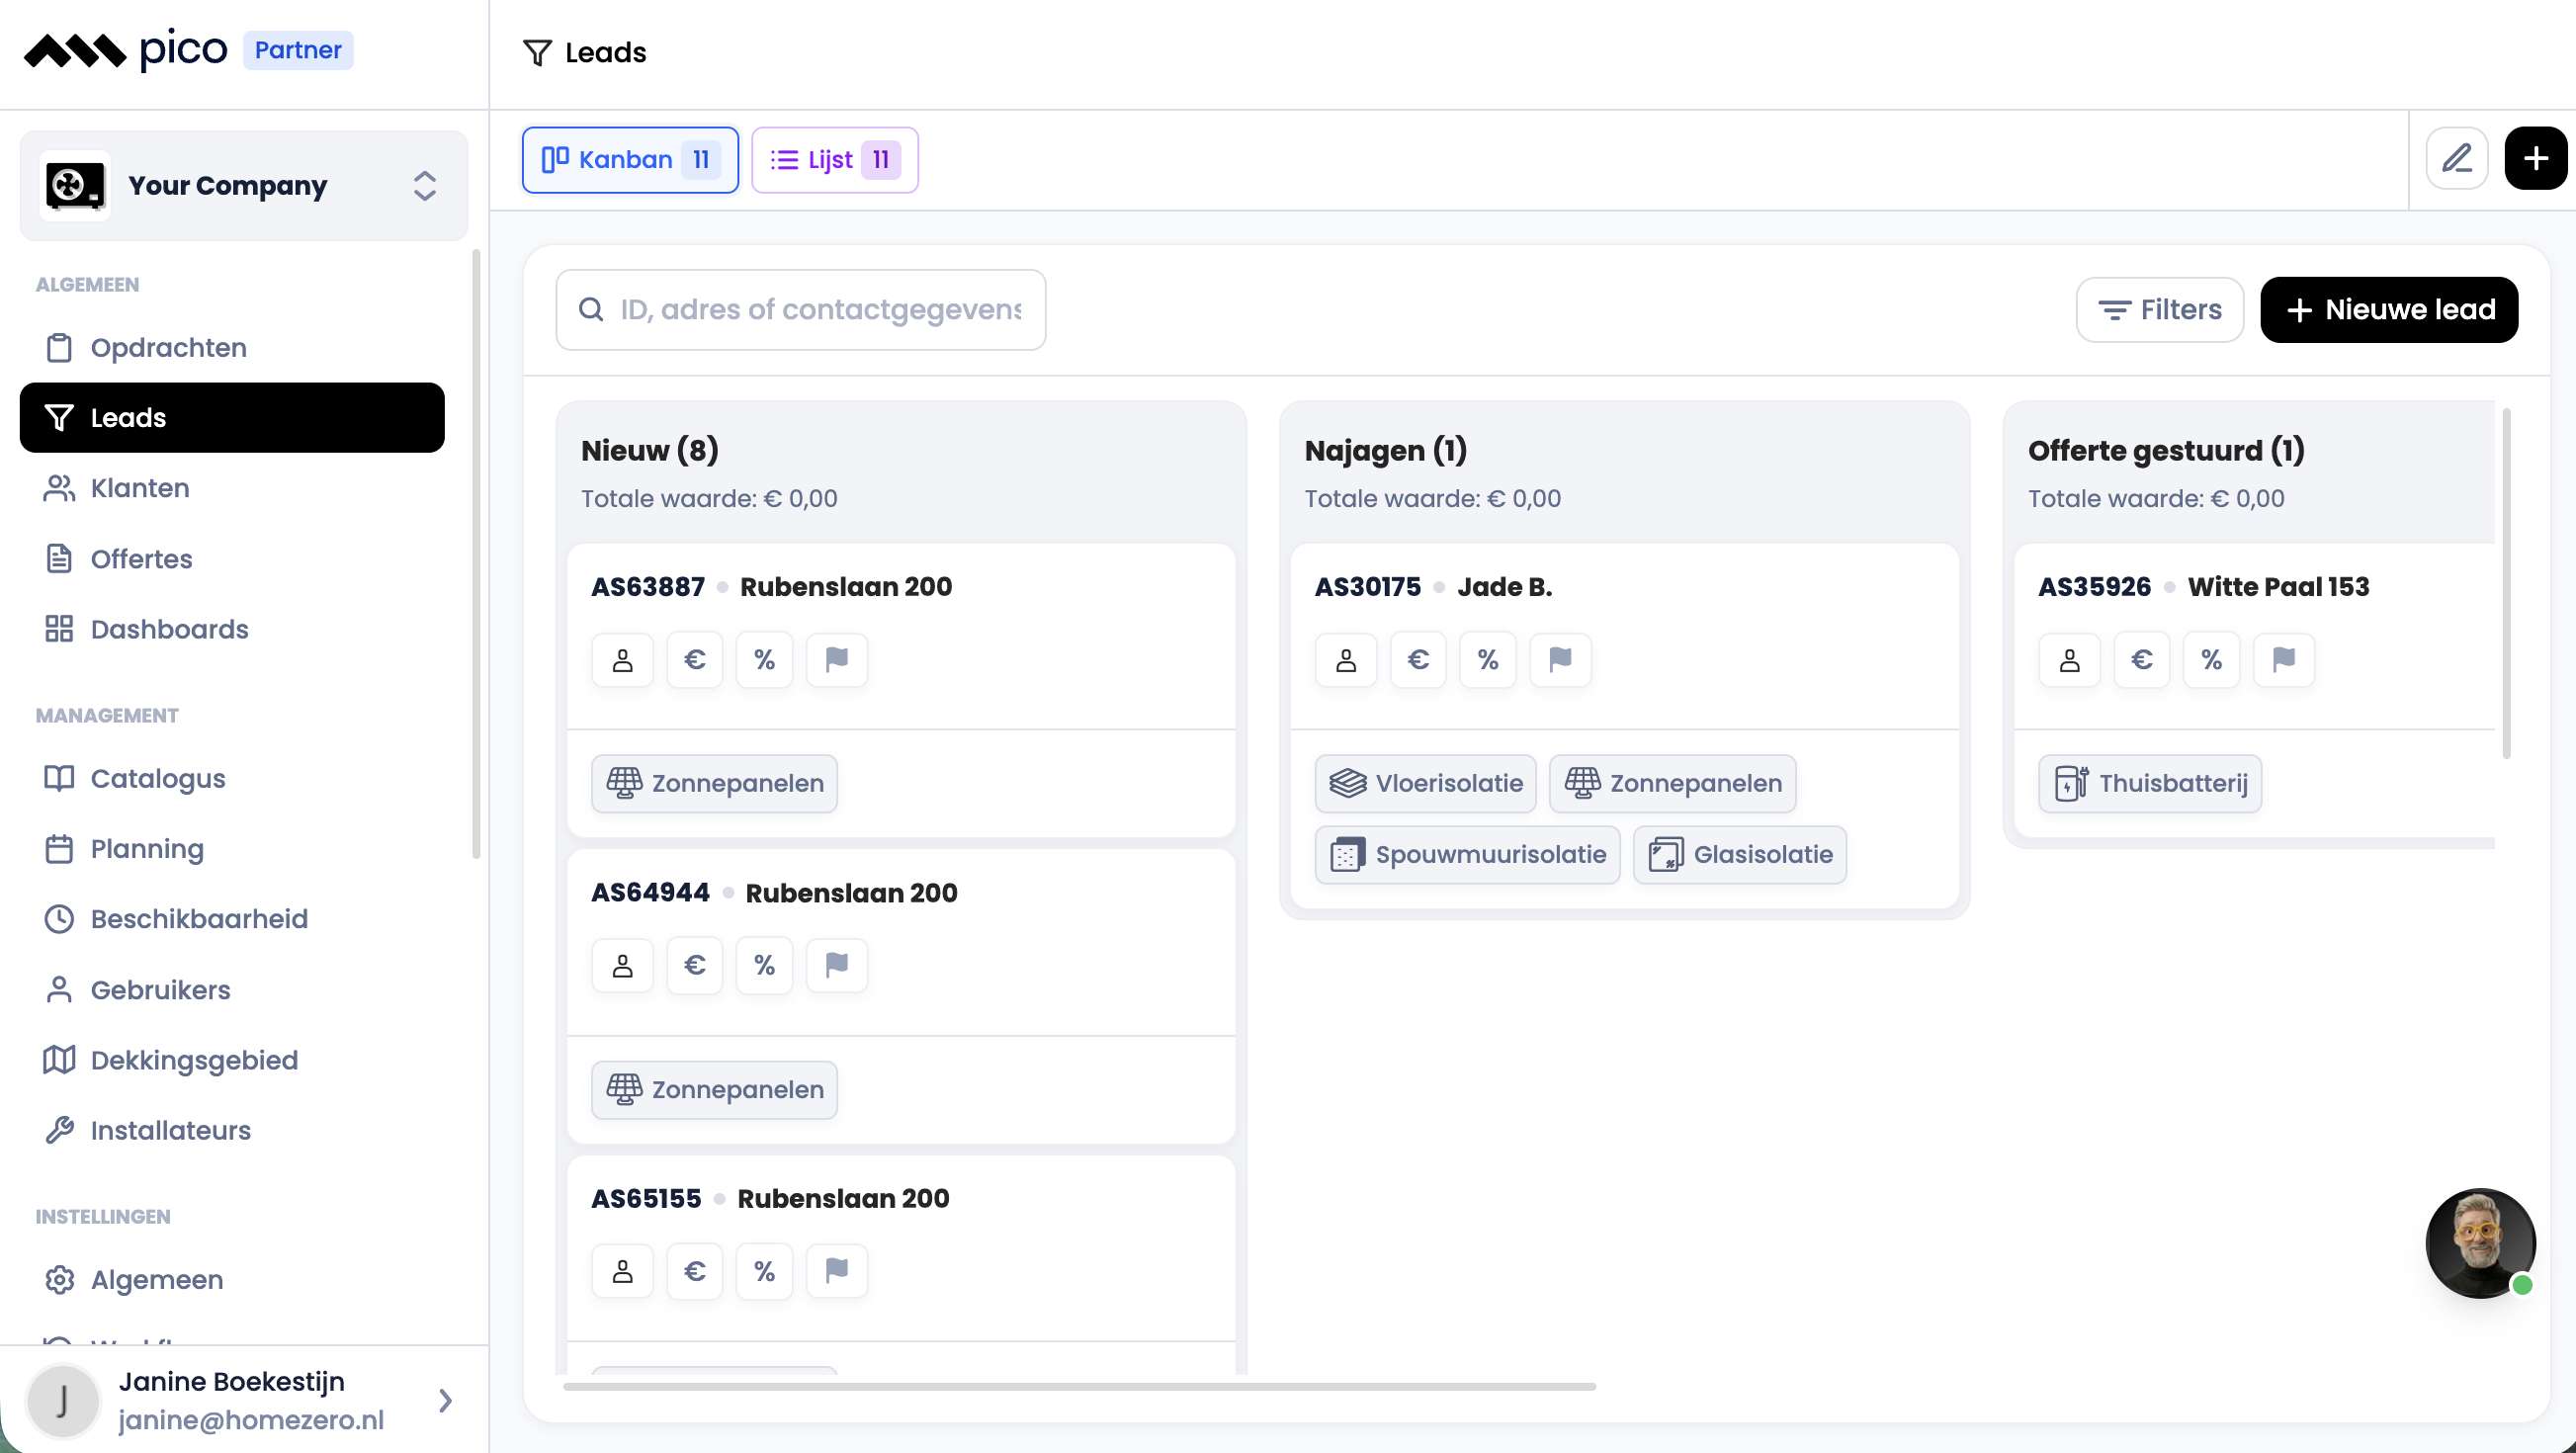Select the Kanban view tab
This screenshot has height=1453, width=2576.
tap(630, 160)
